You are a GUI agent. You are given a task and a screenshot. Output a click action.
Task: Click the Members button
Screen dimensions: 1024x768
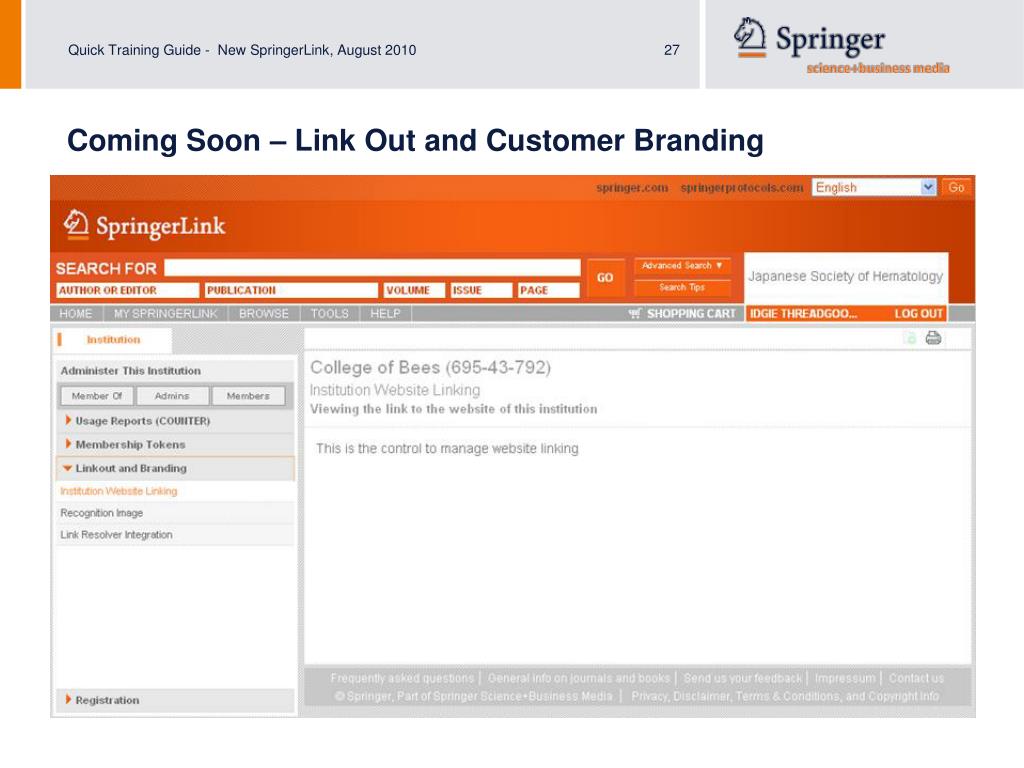[x=248, y=396]
